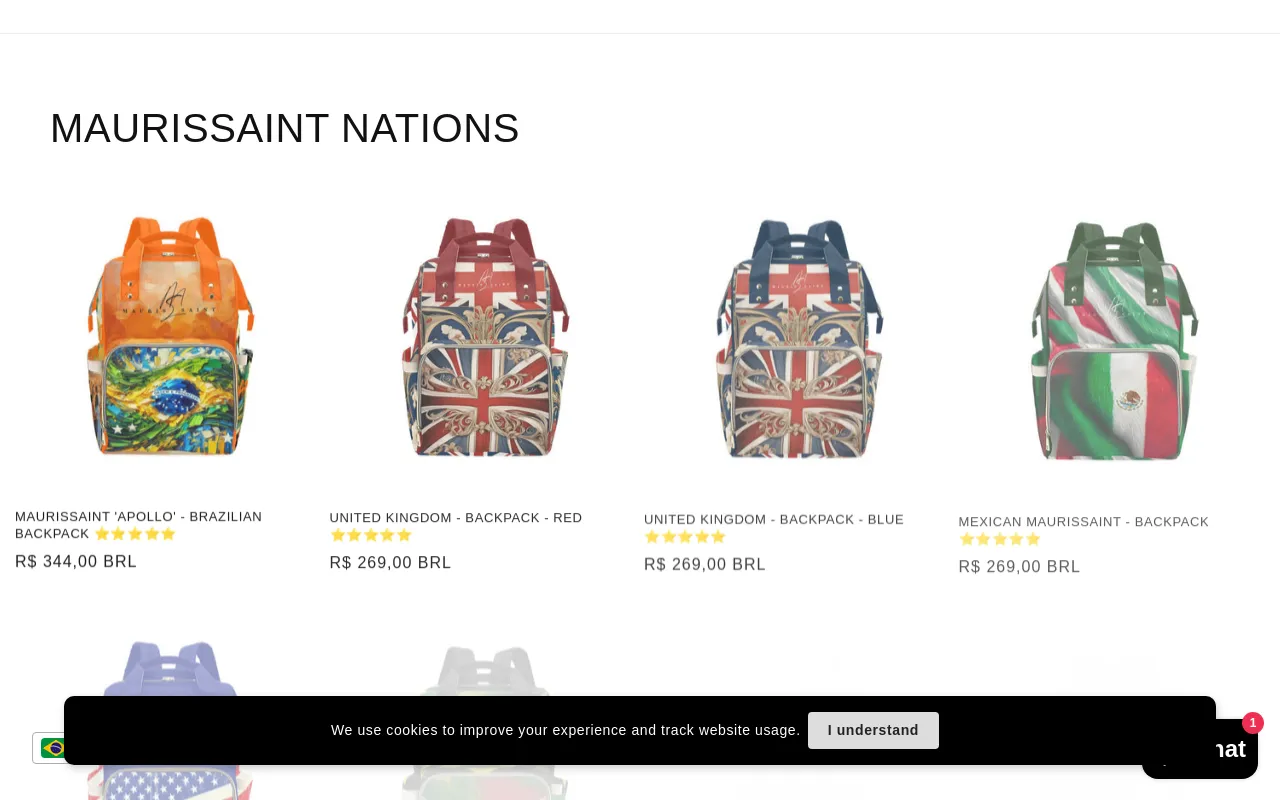
Task: Click star rating under UK Red backpack
Action: click(371, 535)
